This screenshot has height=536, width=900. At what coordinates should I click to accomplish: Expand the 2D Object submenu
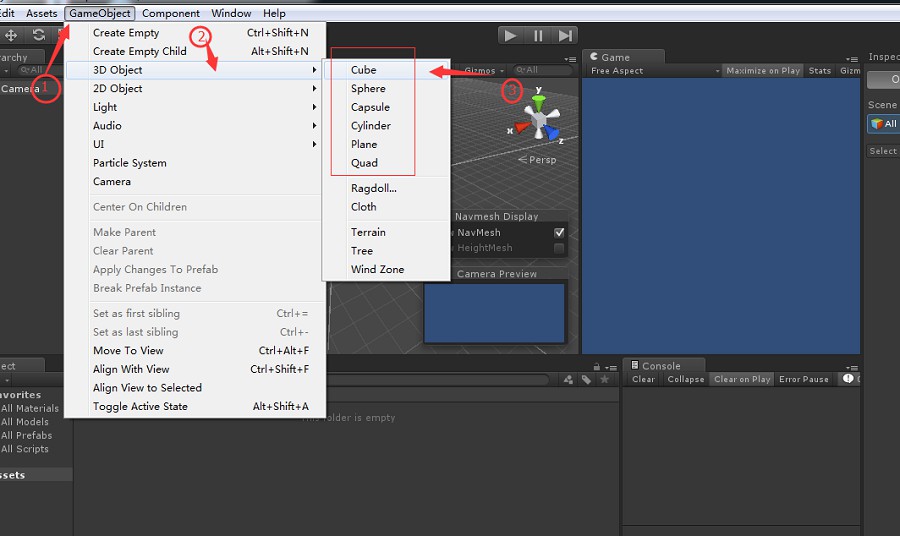coord(193,88)
